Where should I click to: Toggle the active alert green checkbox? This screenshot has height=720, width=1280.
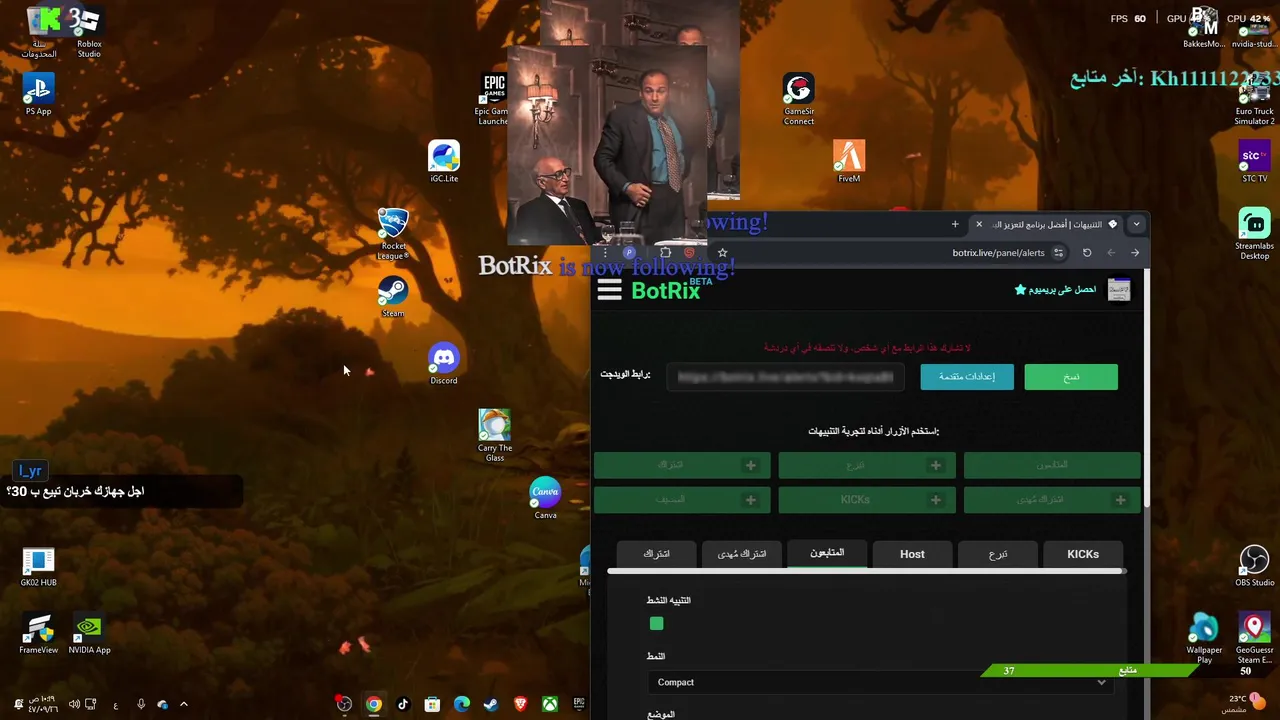656,623
